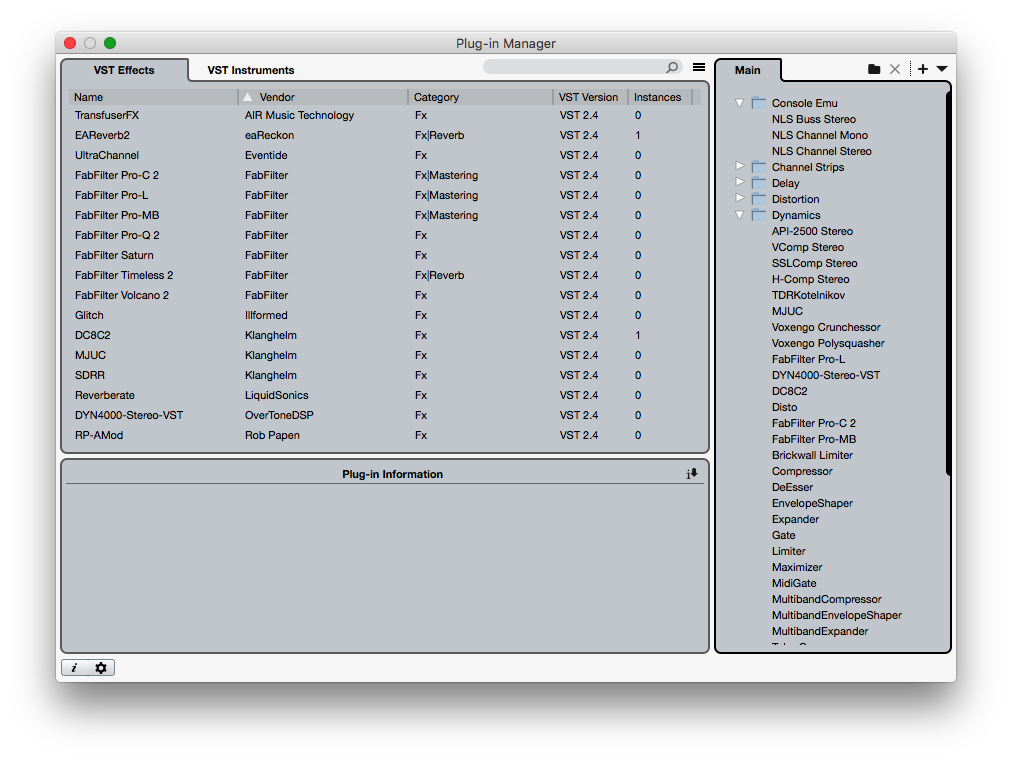This screenshot has height=762, width=1012.
Task: Click the plug-in information download arrow icon
Action: pyautogui.click(x=692, y=474)
